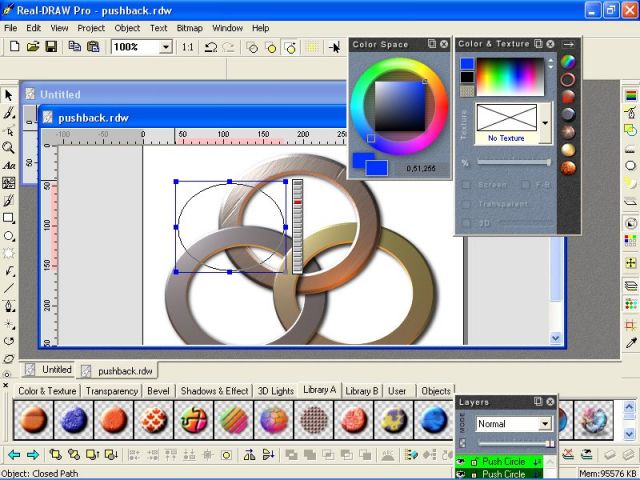Screen dimensions: 640x480
Task: Click the color picker stepper arrows
Action: tap(551, 63)
